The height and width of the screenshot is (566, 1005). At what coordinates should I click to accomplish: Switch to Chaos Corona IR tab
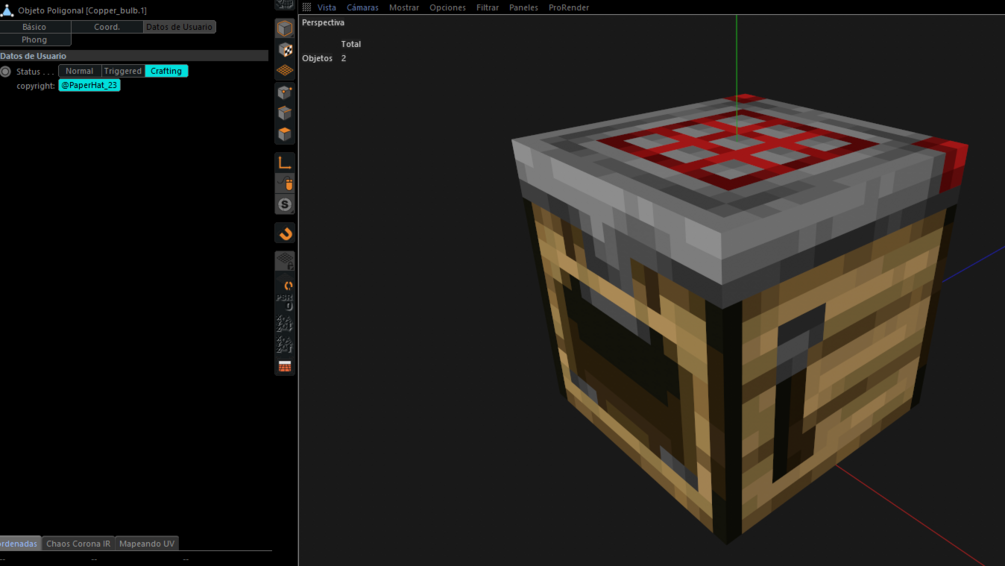[78, 544]
